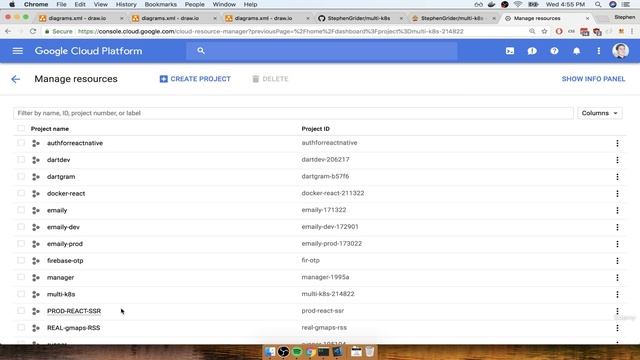Open the feedback icon in header
The image size is (640, 360).
coord(532,51)
